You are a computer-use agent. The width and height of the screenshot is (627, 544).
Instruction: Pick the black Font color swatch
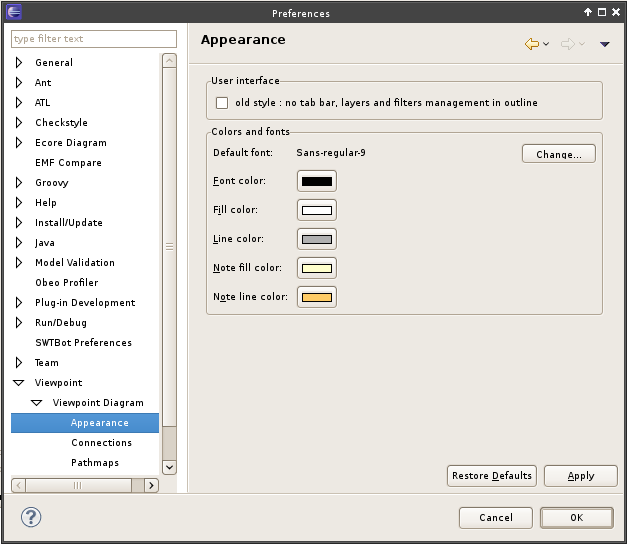tap(317, 181)
